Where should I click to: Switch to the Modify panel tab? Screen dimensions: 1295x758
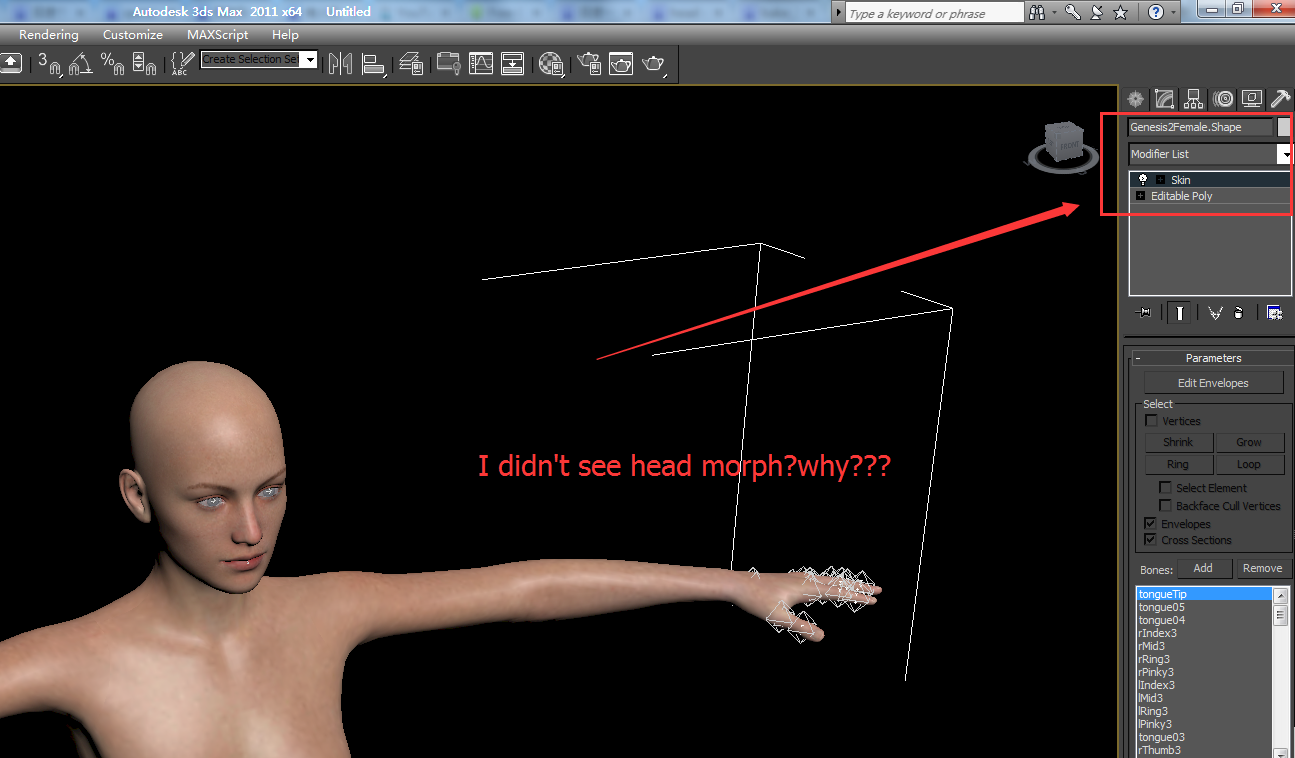(1164, 98)
